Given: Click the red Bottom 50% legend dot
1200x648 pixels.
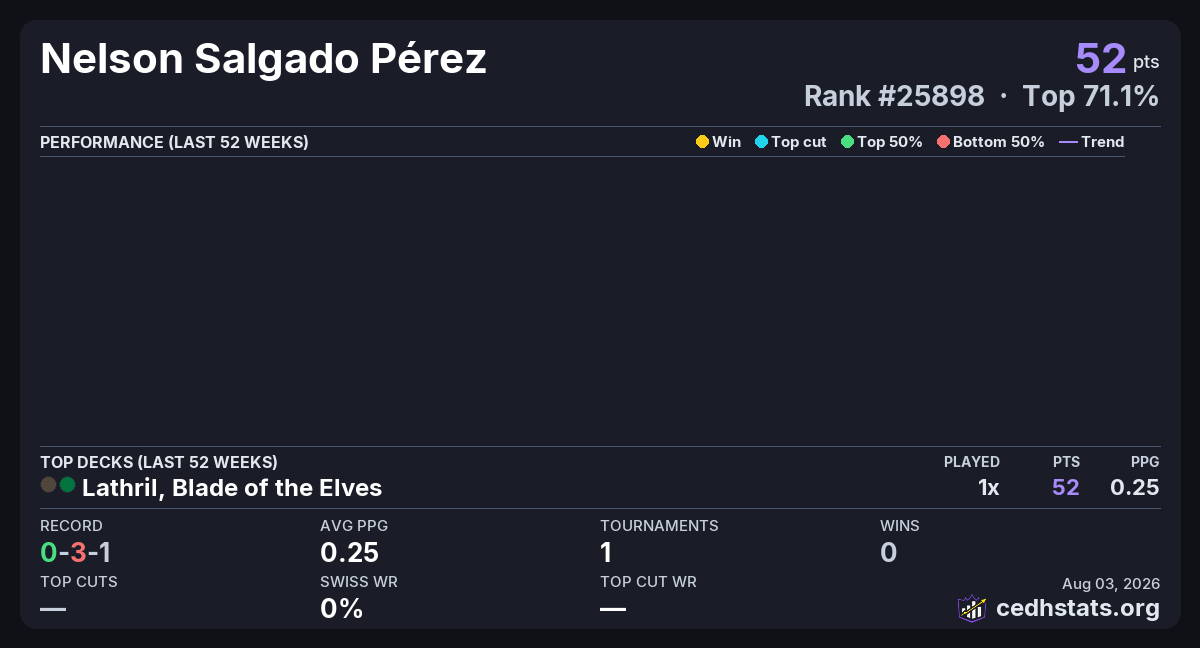Looking at the screenshot, I should point(943,142).
